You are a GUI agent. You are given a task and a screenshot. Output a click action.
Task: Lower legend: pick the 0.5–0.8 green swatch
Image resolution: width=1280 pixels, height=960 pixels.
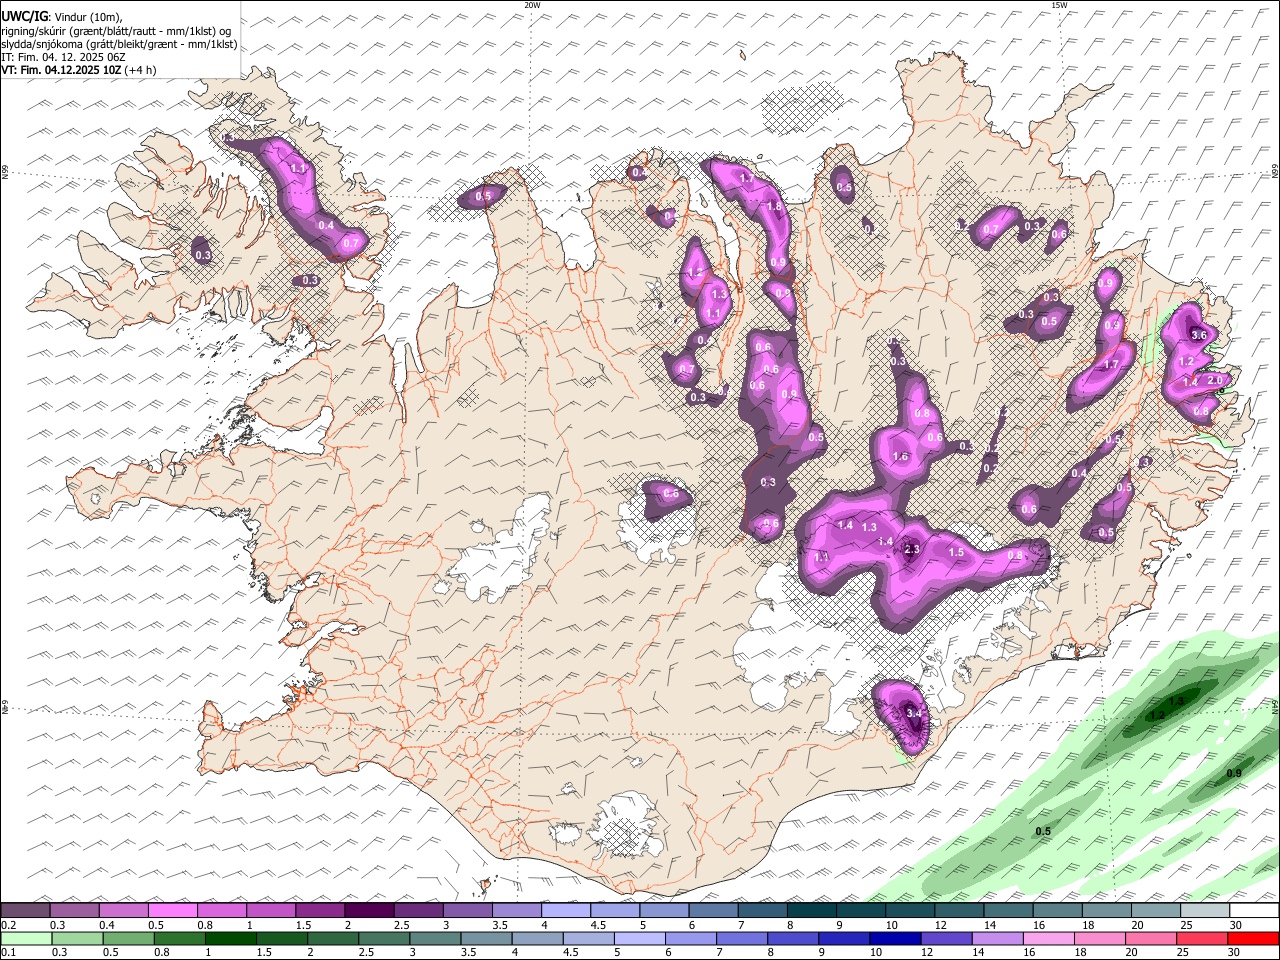coord(128,938)
